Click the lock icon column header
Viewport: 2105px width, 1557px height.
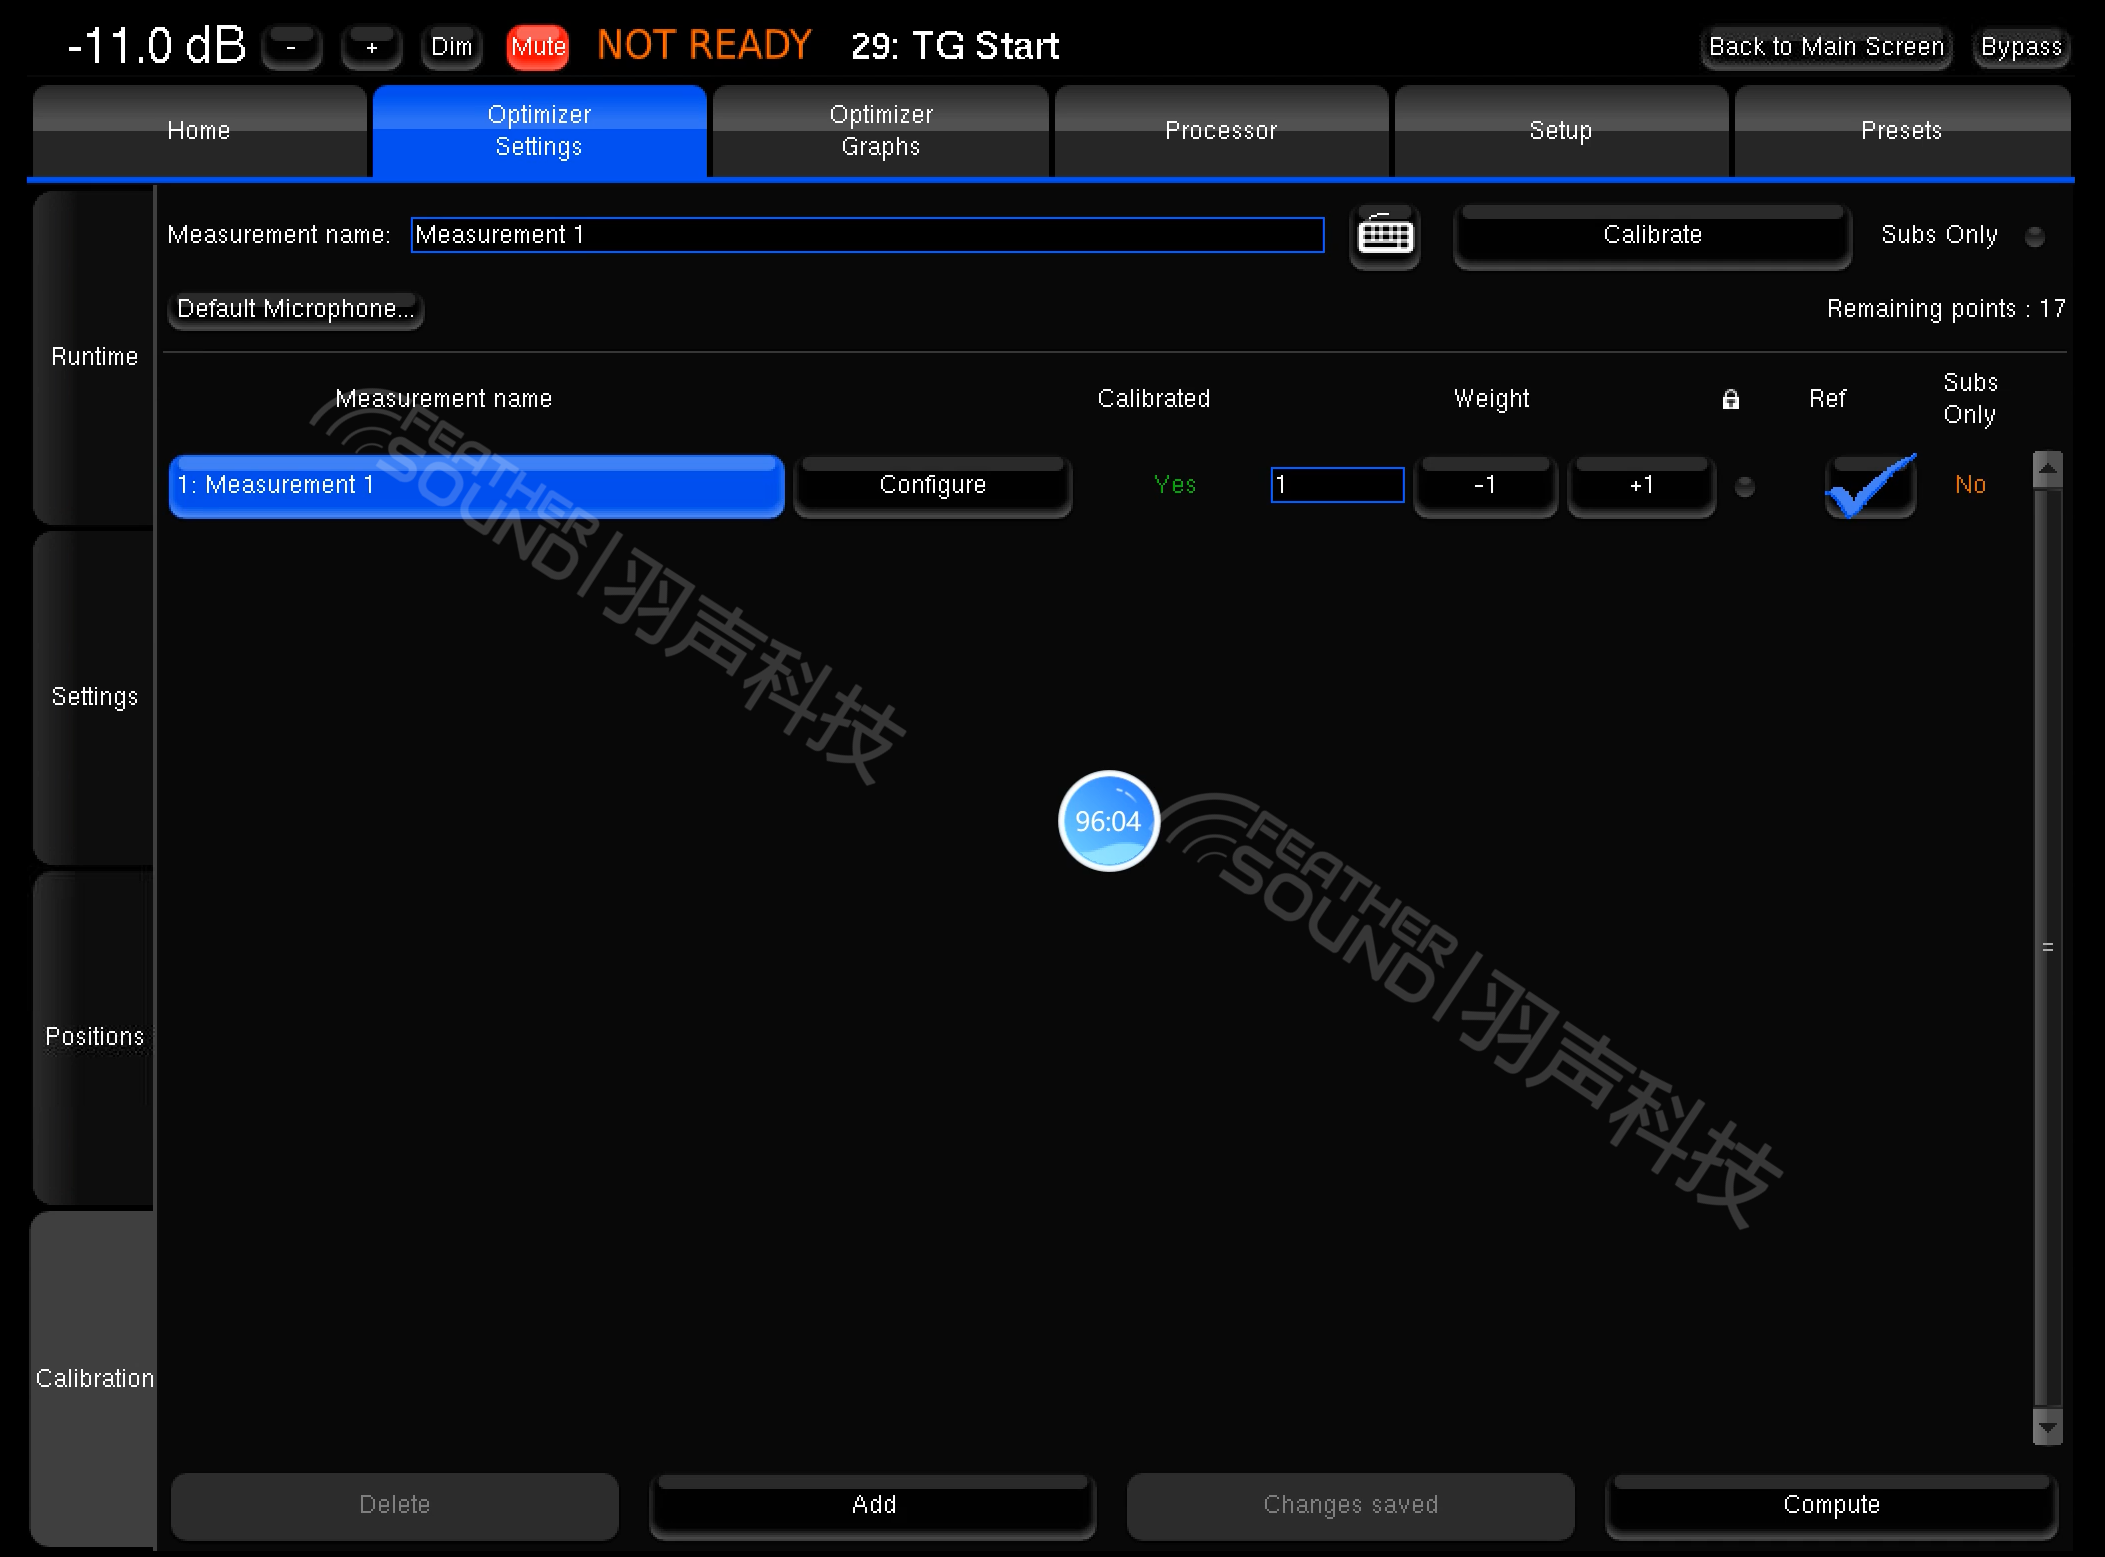click(x=1730, y=400)
